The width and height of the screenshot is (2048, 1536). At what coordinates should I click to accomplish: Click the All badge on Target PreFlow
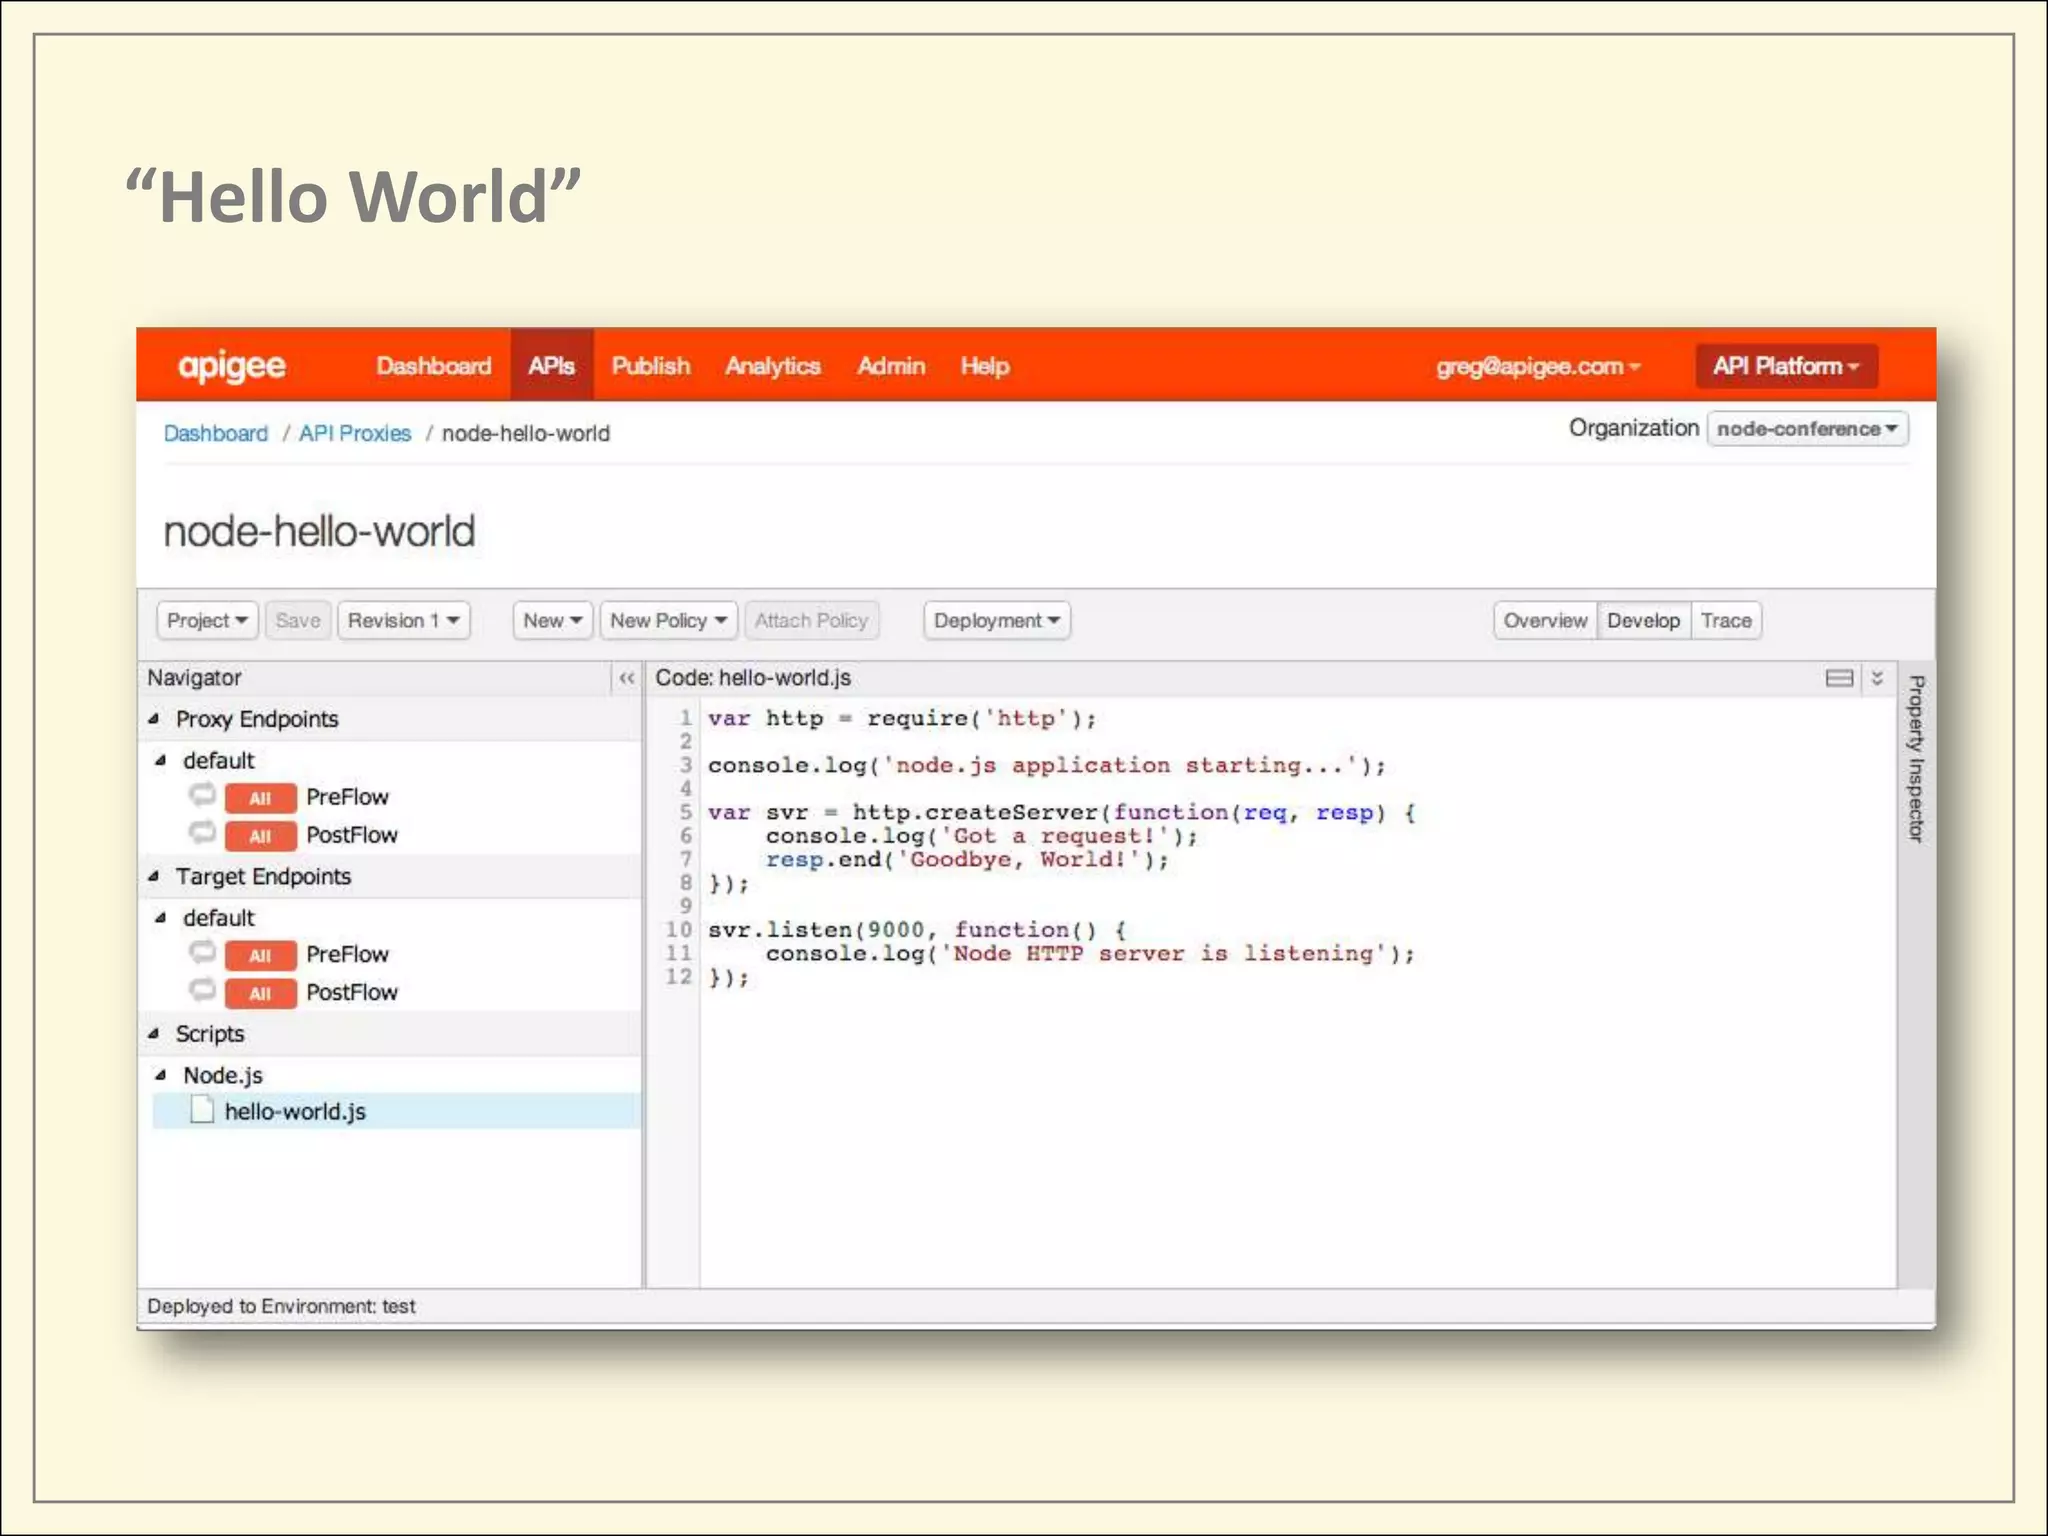coord(260,956)
